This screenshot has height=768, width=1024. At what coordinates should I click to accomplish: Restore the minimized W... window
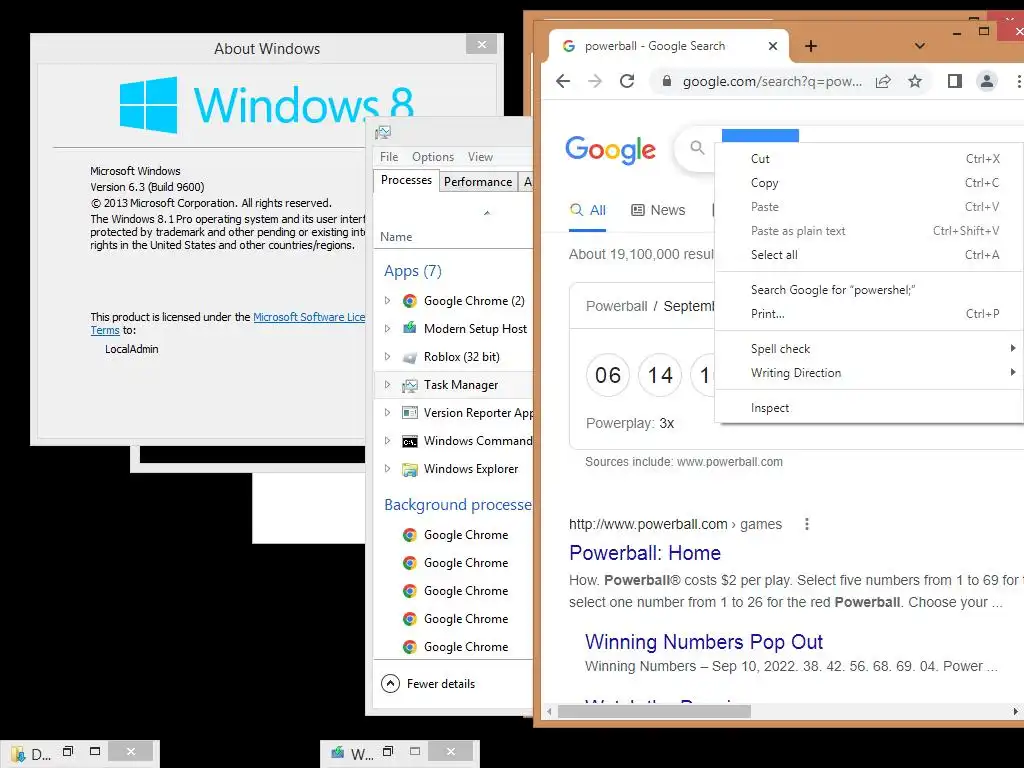coord(388,752)
